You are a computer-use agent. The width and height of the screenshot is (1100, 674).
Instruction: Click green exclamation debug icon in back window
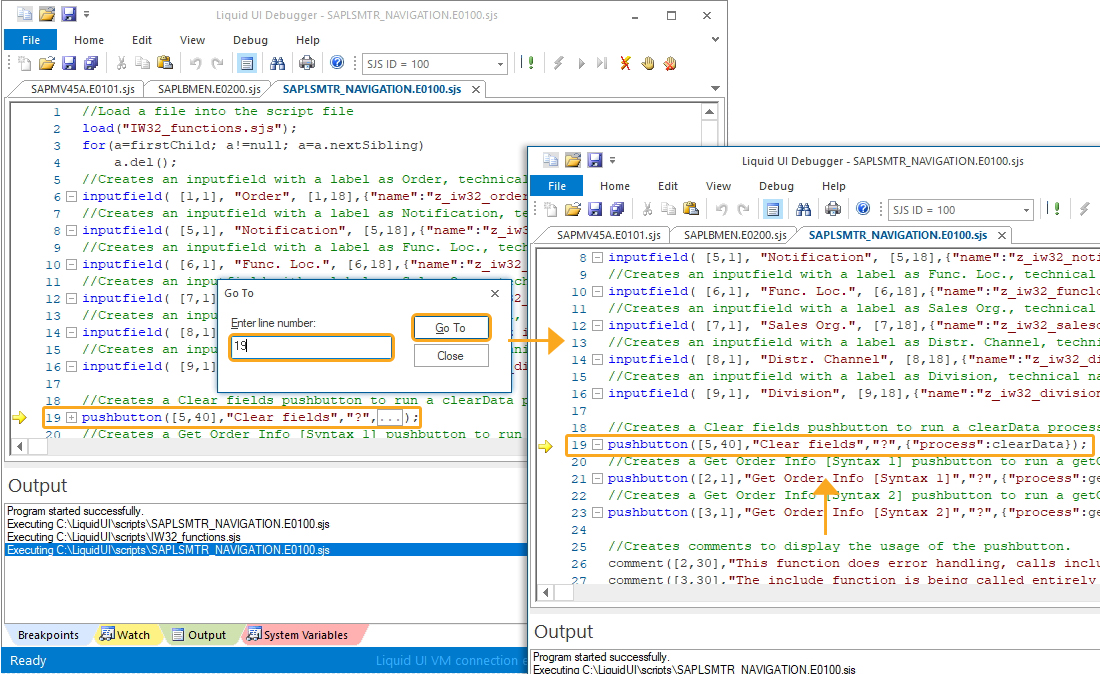[530, 63]
